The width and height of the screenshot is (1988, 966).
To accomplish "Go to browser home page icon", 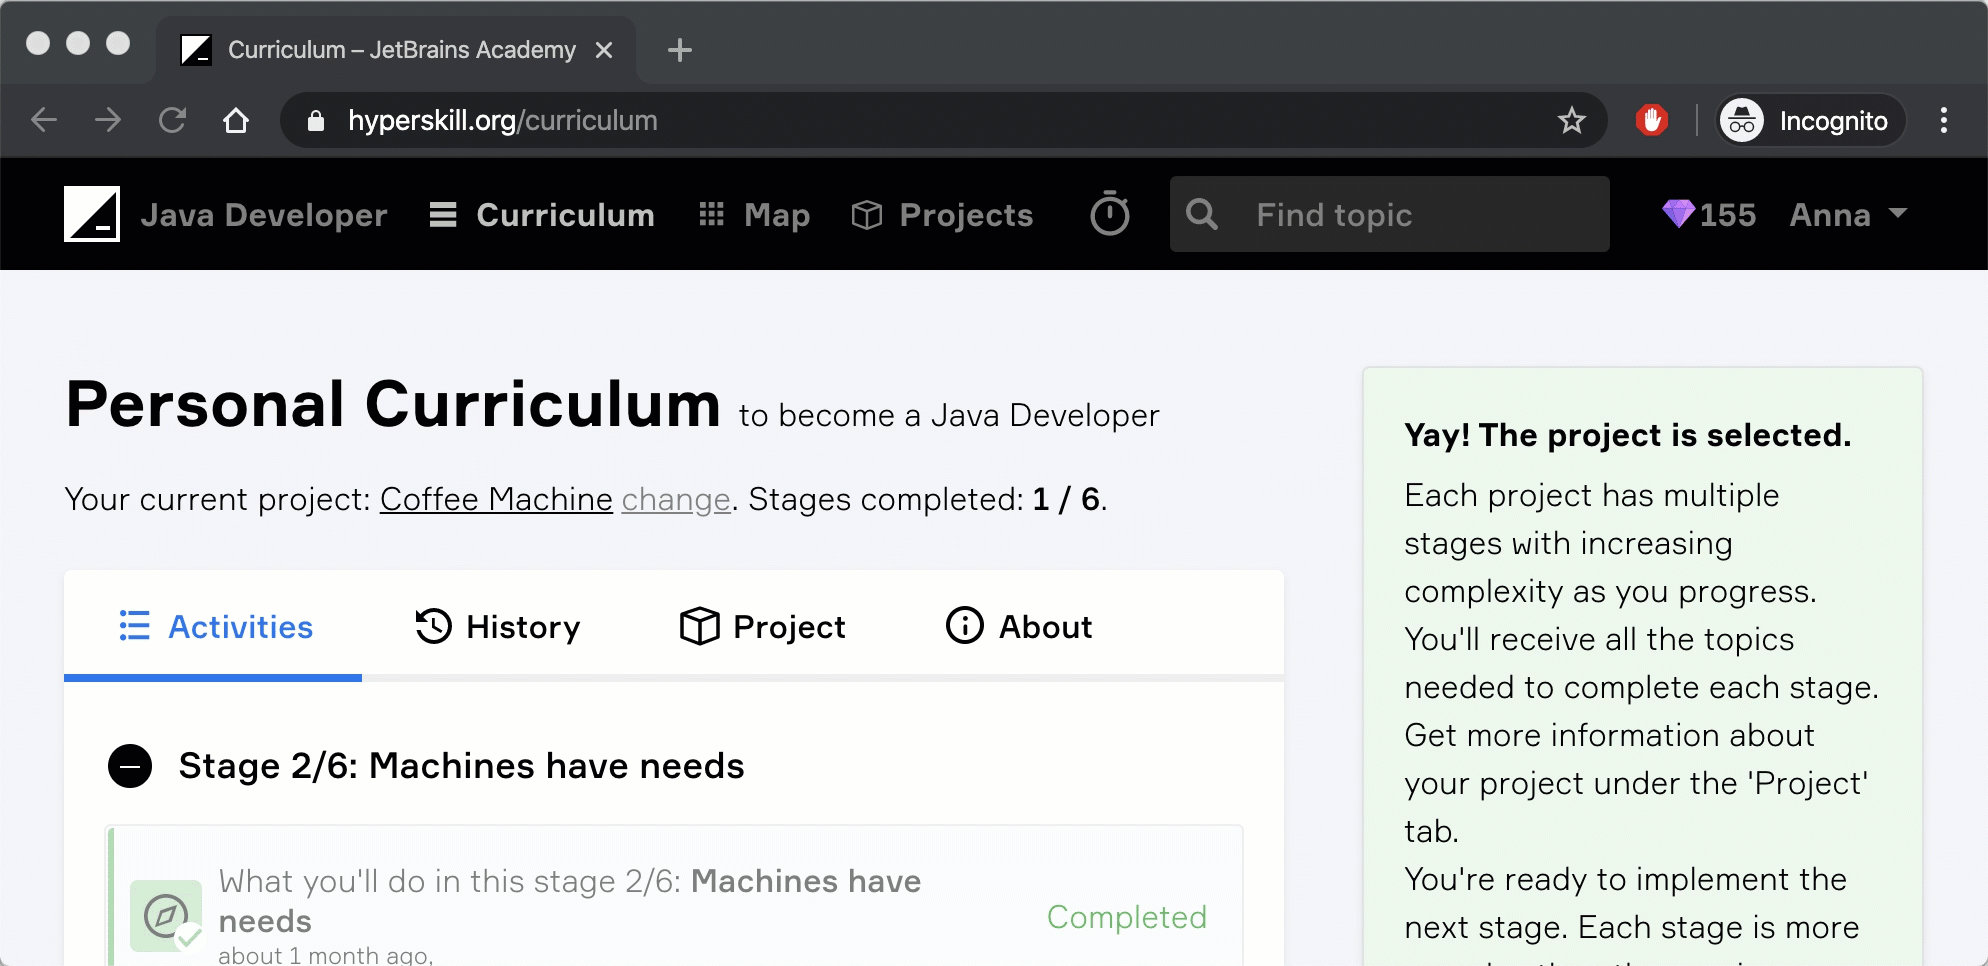I will point(236,120).
